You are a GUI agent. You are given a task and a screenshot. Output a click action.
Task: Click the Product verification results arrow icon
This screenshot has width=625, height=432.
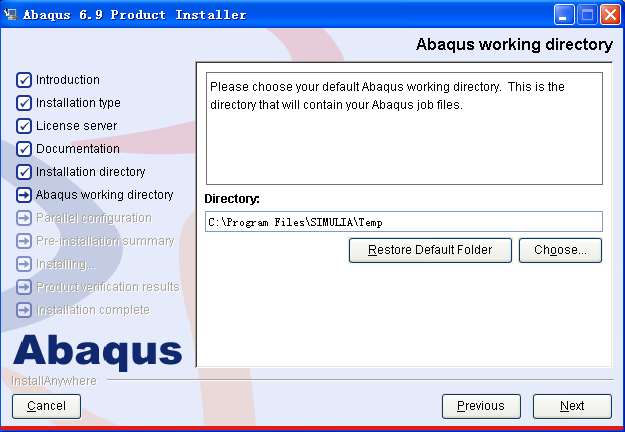pyautogui.click(x=24, y=287)
